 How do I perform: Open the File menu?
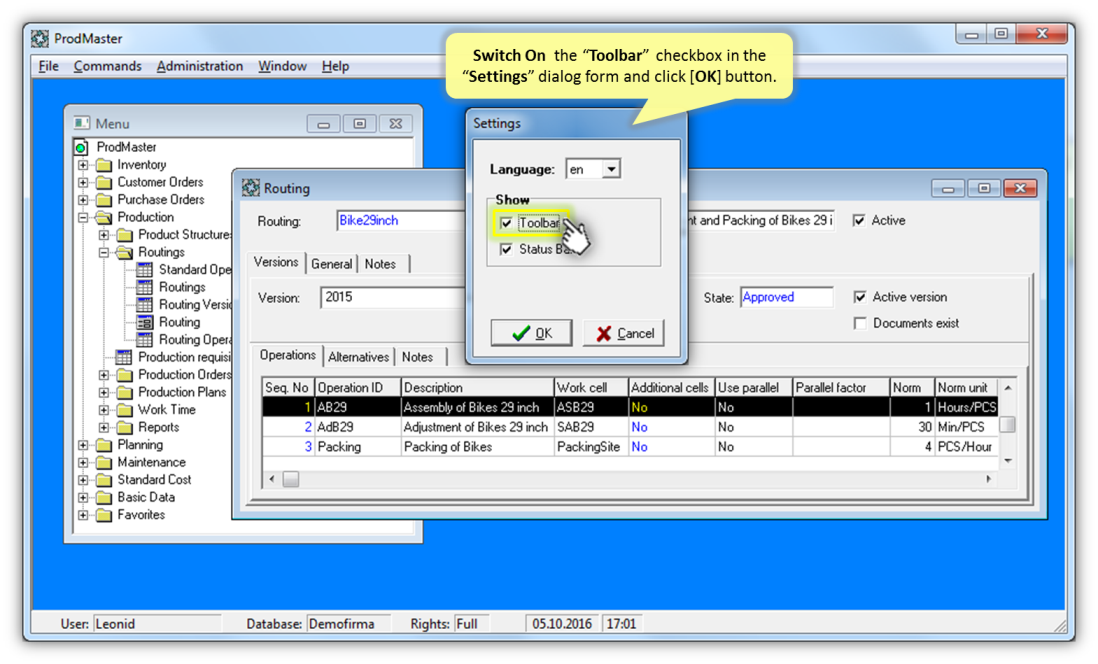click(48, 66)
